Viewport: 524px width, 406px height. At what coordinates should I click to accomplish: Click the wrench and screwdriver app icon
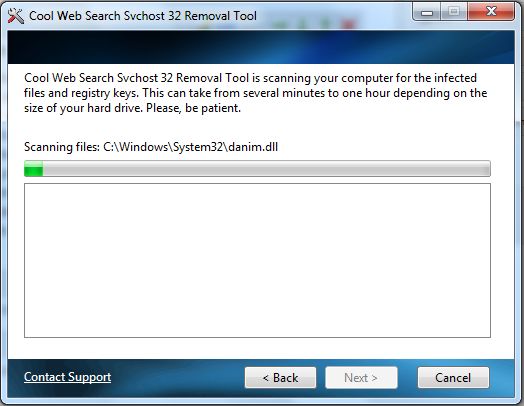point(16,16)
